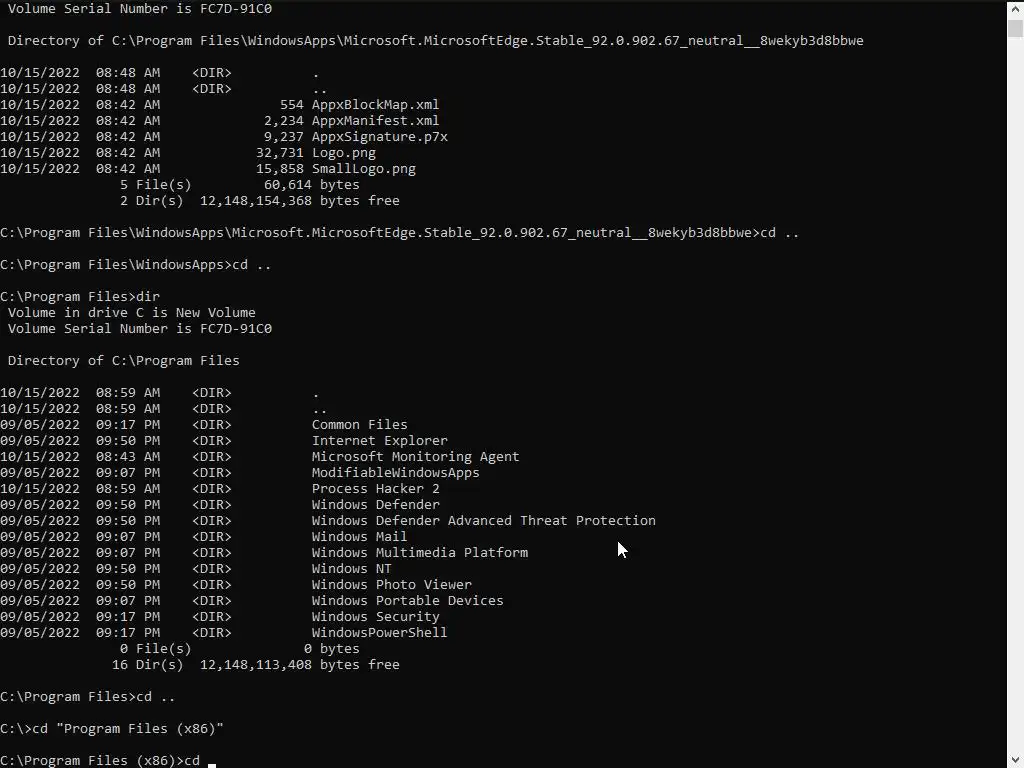The width and height of the screenshot is (1024, 768).
Task: Click the 'Common Files' directory entry
Action: click(x=359, y=425)
